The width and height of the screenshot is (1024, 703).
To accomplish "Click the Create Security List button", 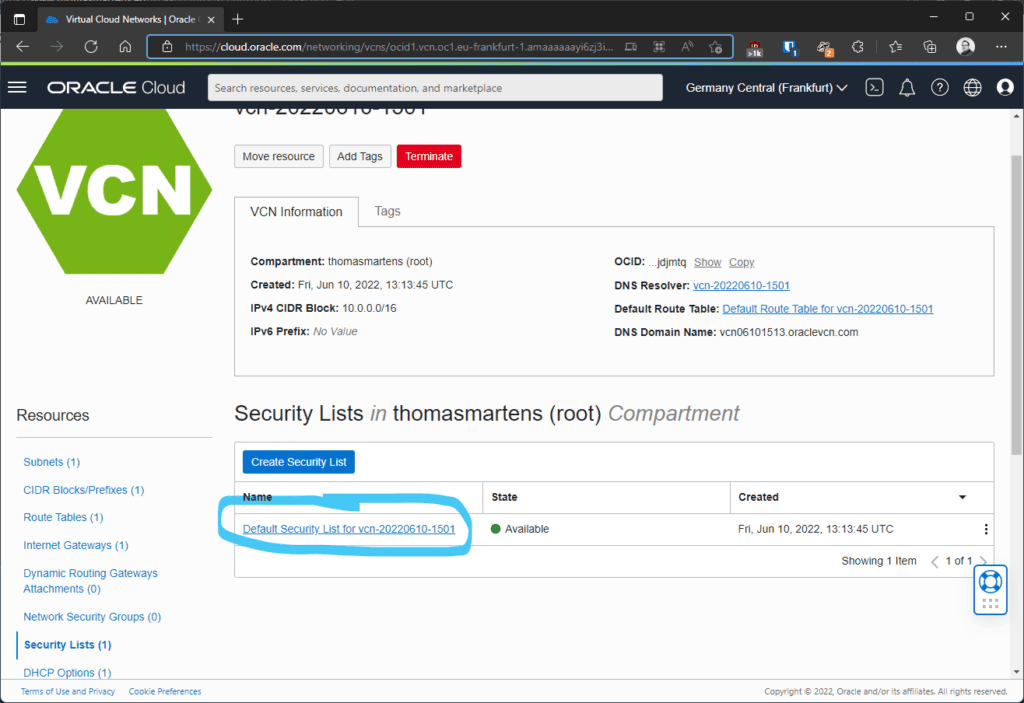I will tap(298, 461).
